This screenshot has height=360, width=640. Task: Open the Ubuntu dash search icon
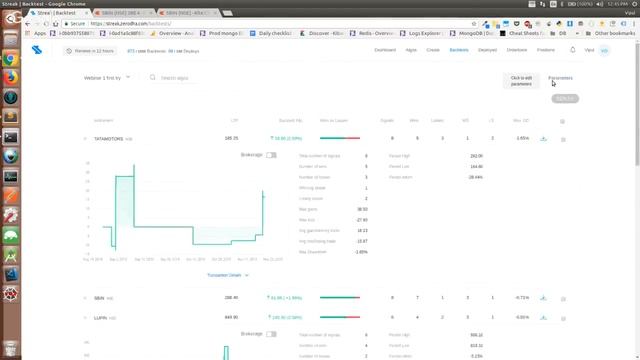[11, 19]
